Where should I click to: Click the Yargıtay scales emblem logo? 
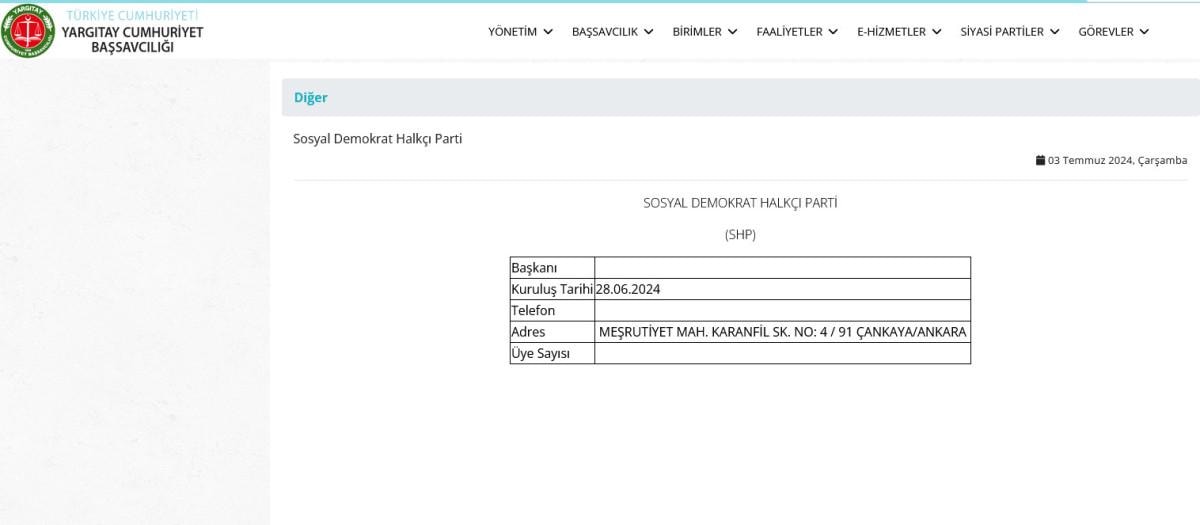click(28, 31)
